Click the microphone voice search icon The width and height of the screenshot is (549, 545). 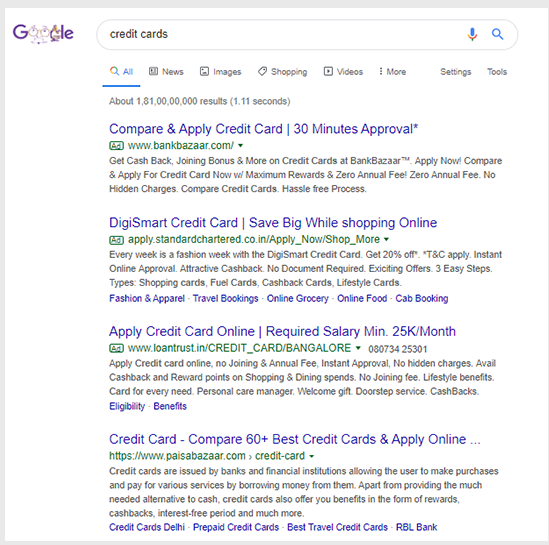coord(472,34)
